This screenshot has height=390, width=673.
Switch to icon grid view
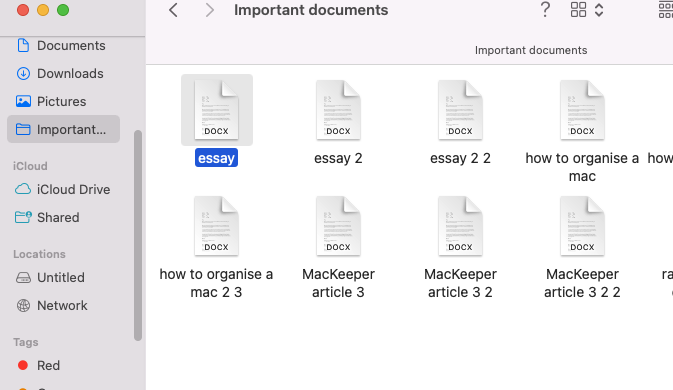(578, 9)
